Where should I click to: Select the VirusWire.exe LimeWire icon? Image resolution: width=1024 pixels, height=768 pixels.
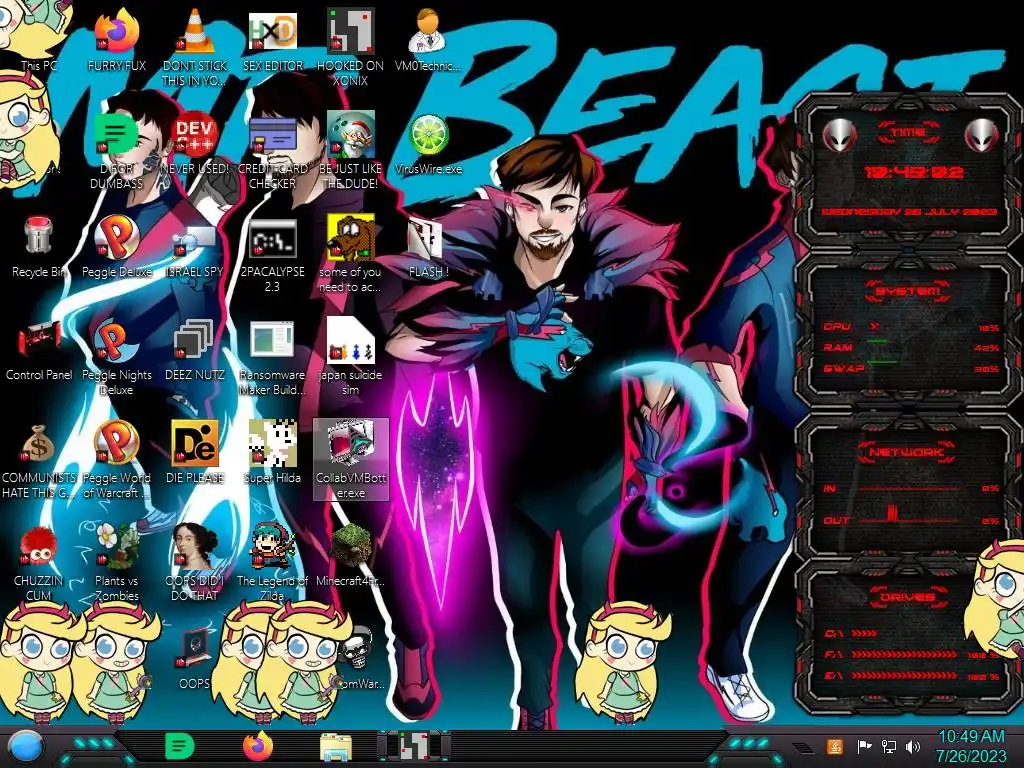(428, 144)
